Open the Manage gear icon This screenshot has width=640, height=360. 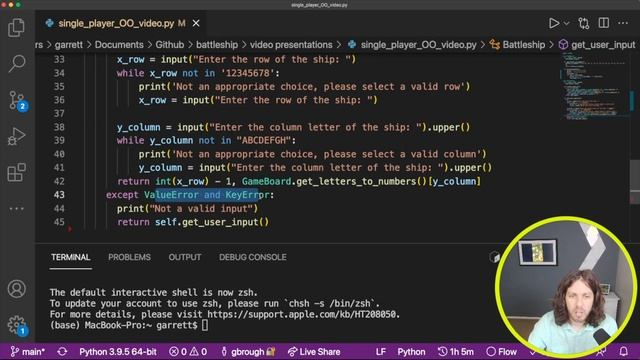click(x=17, y=325)
